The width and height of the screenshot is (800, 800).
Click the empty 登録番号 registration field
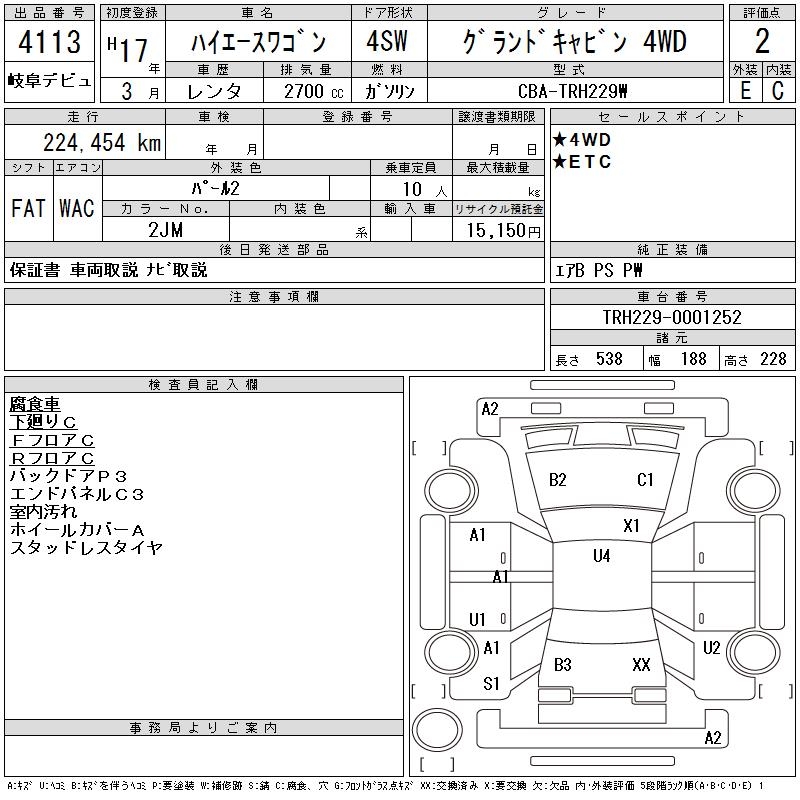[x=358, y=142]
